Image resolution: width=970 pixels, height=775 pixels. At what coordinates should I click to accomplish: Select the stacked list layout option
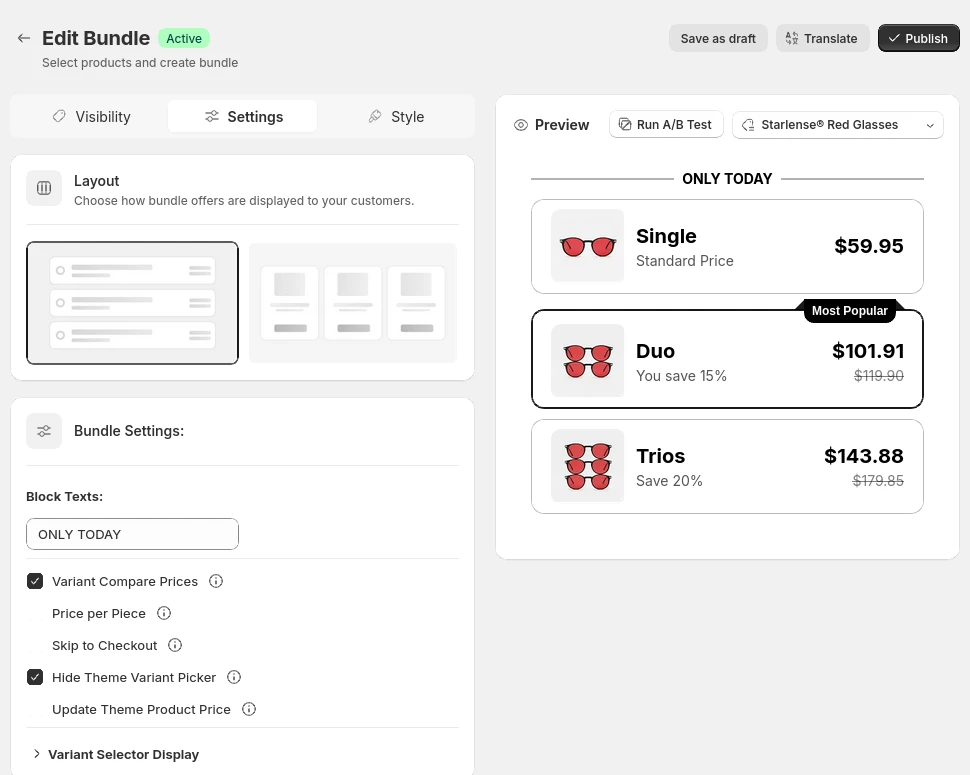[x=132, y=303]
